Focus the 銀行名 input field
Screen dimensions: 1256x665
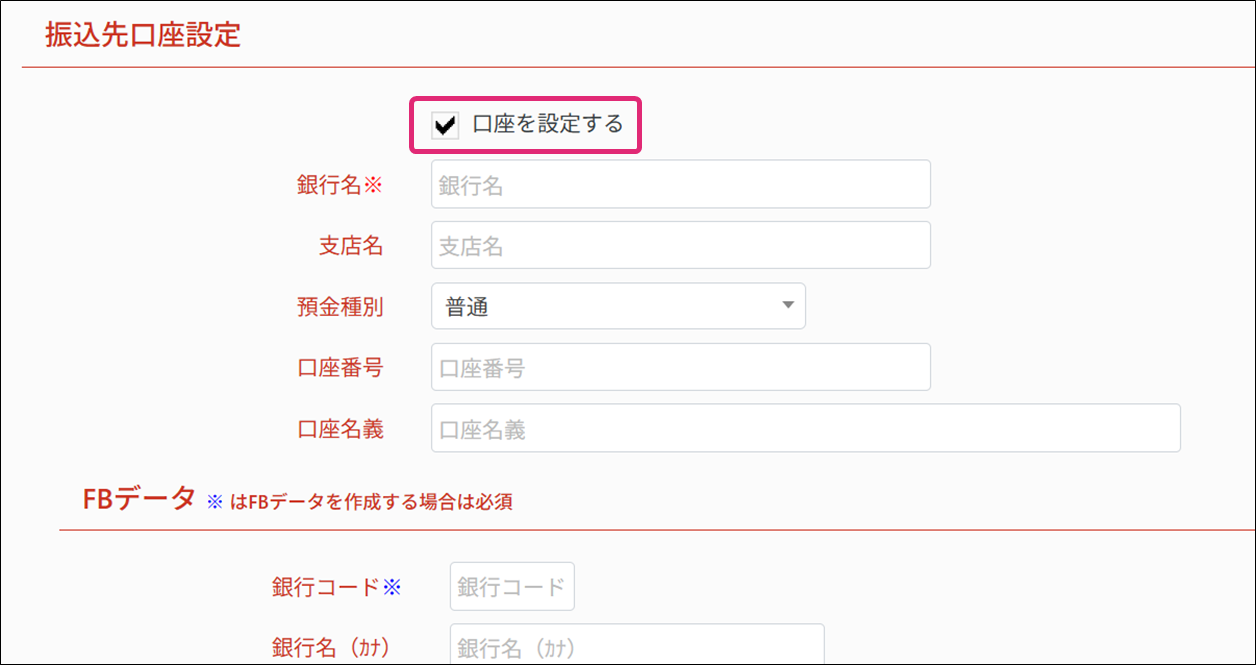click(680, 185)
